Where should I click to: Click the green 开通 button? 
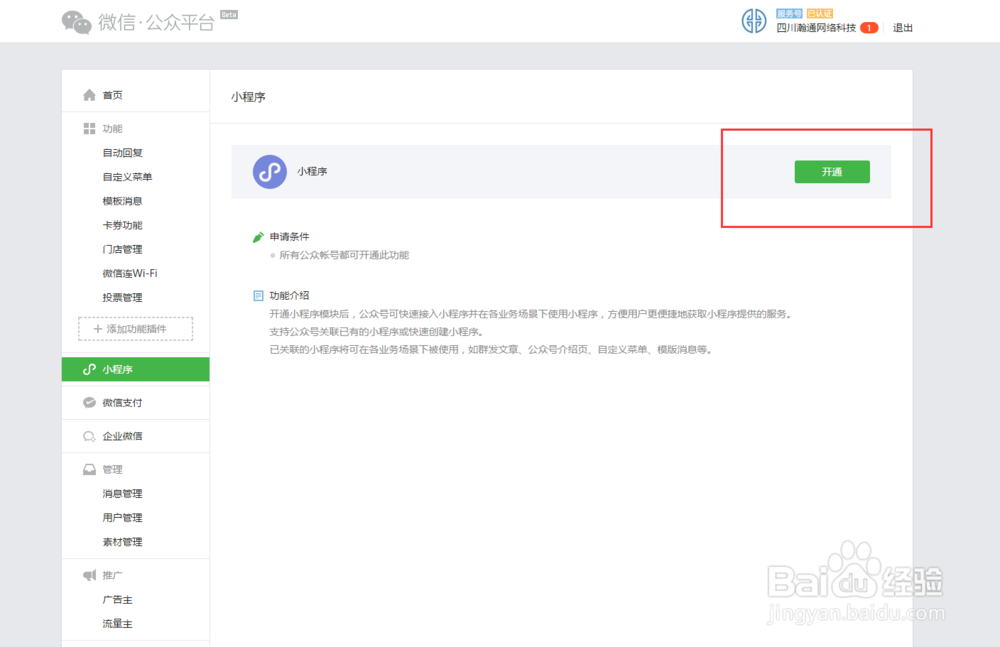coord(832,171)
